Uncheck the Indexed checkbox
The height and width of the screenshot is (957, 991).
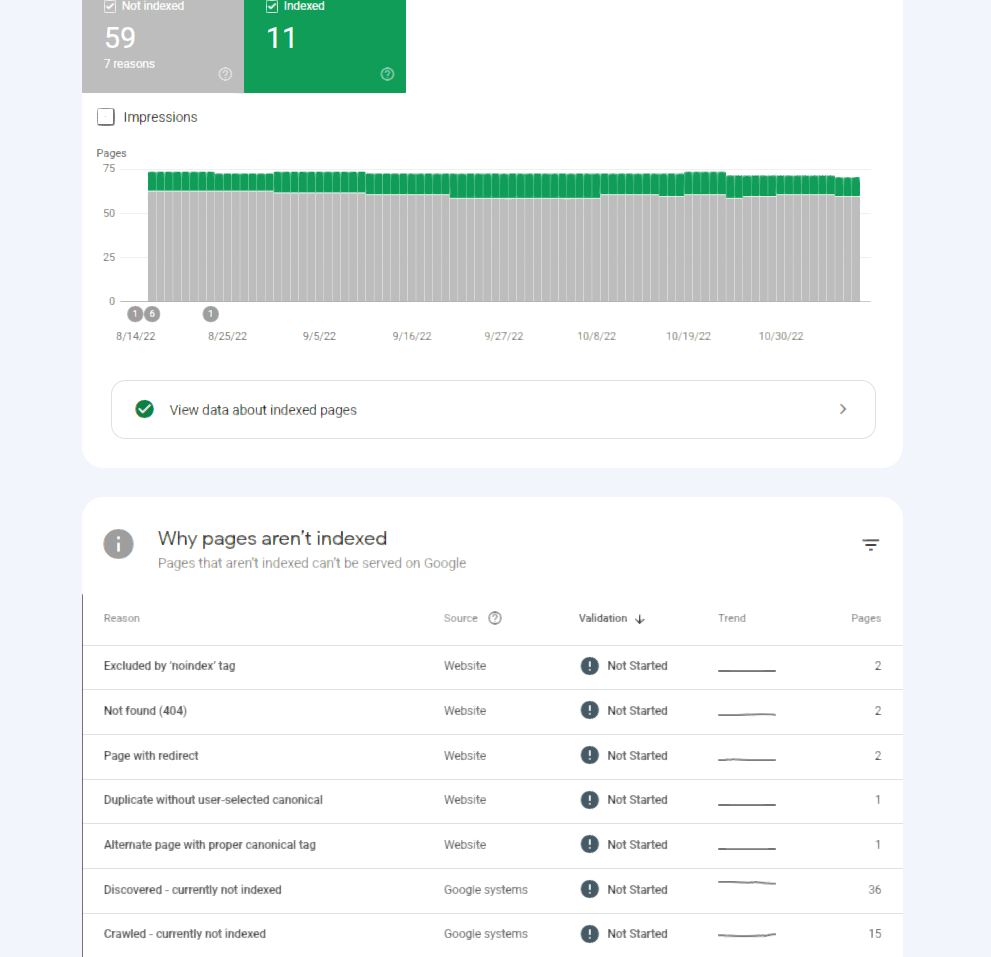click(x=272, y=6)
